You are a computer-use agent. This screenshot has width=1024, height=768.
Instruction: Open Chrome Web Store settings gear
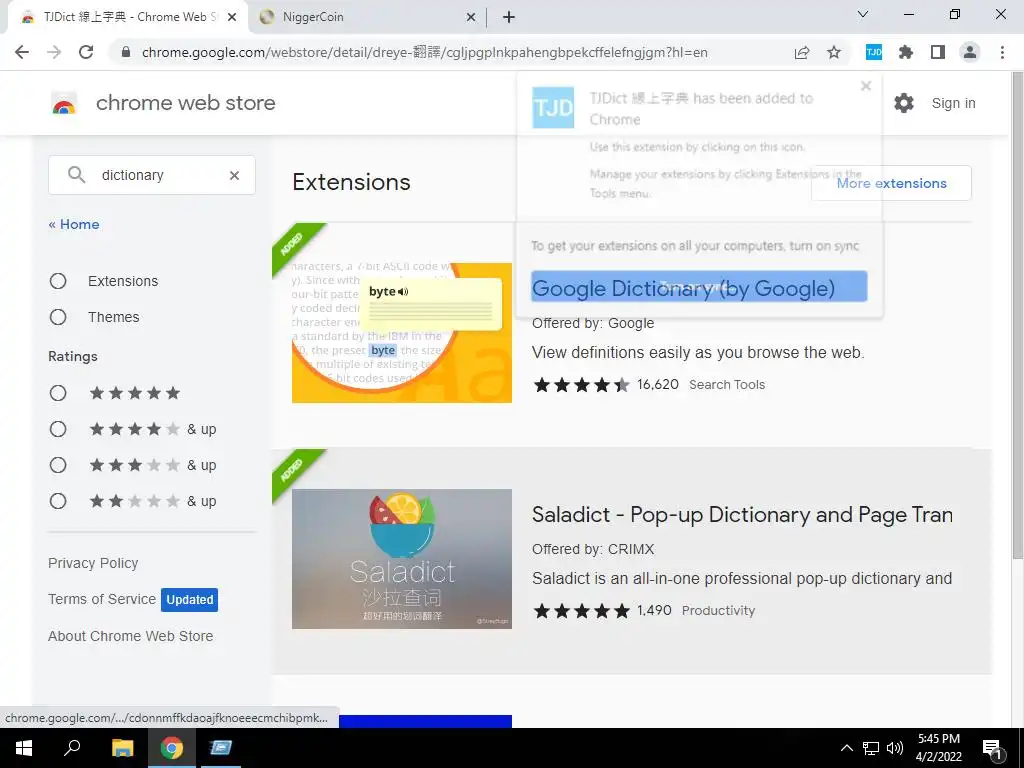(x=904, y=103)
